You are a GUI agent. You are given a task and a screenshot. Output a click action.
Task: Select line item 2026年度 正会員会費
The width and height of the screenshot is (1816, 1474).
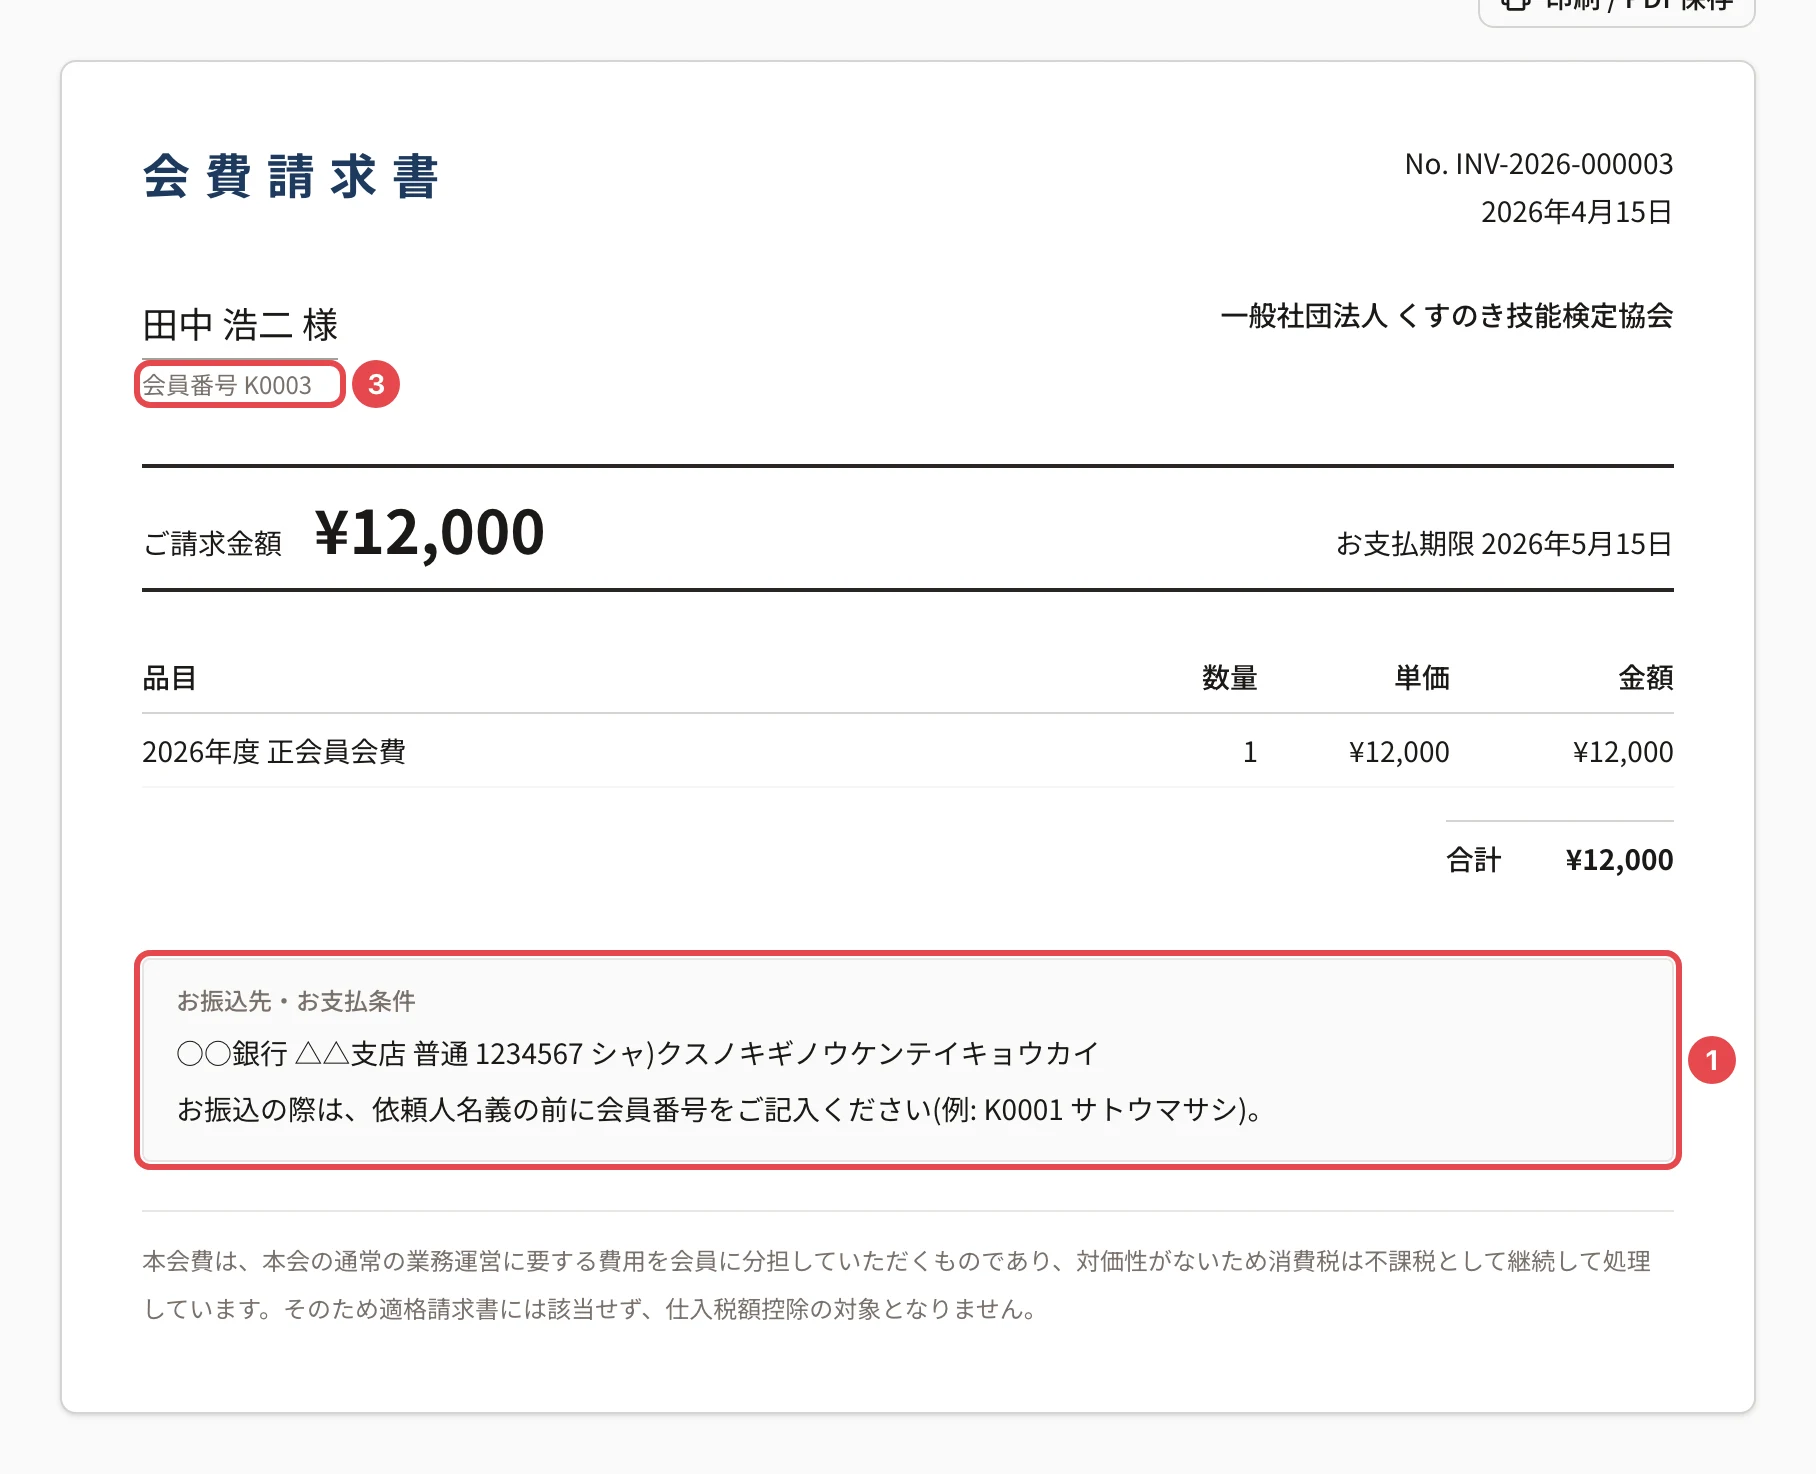pyautogui.click(x=274, y=752)
